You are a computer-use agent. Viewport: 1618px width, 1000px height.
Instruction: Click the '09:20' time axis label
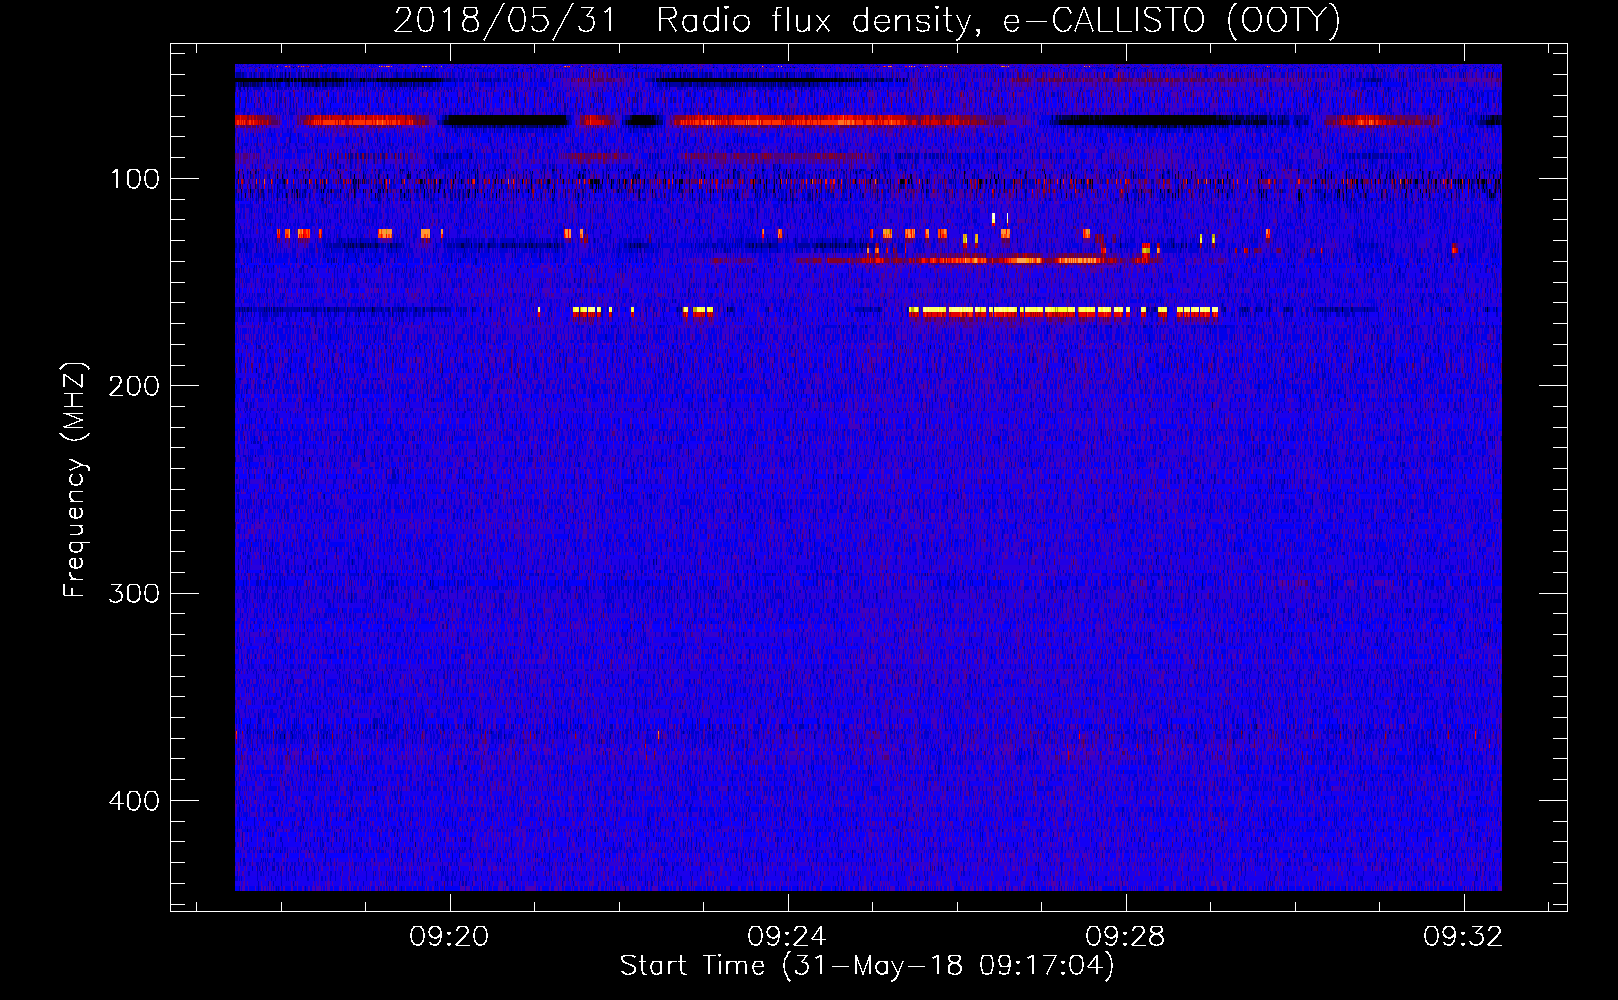(449, 937)
